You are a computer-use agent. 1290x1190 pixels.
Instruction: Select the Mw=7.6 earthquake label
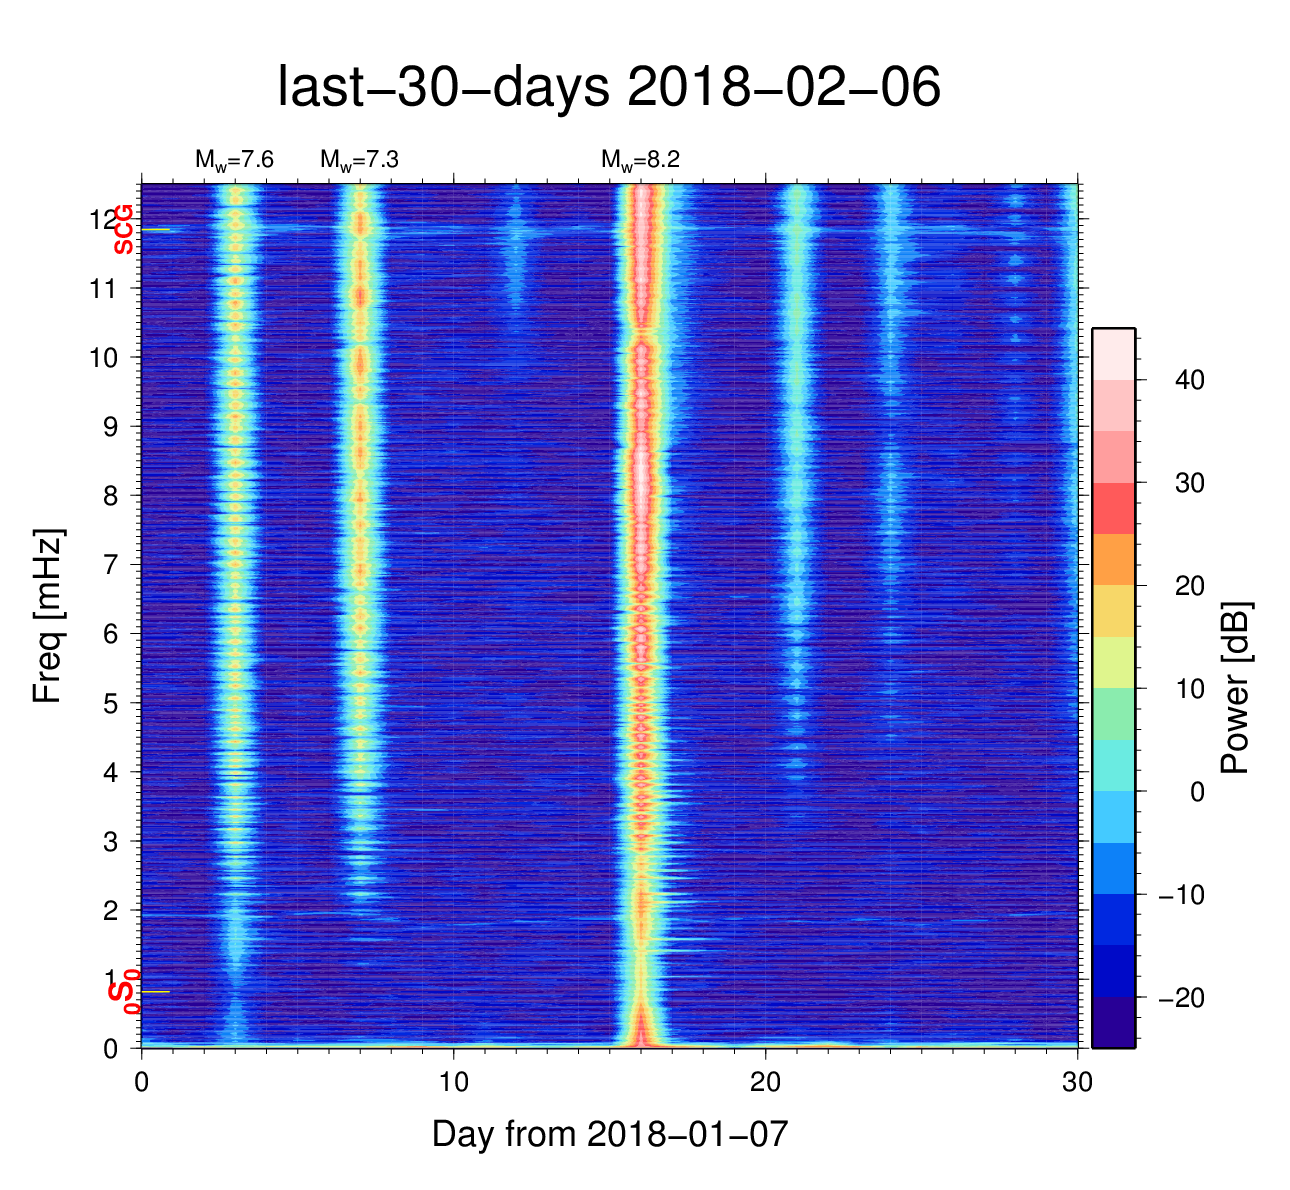pos(234,159)
